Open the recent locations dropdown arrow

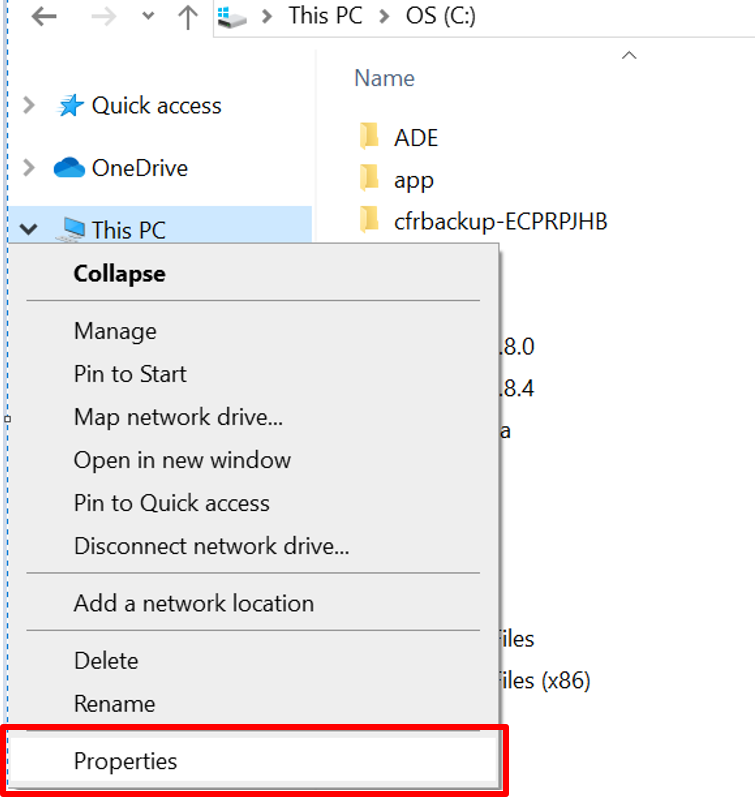point(148,17)
